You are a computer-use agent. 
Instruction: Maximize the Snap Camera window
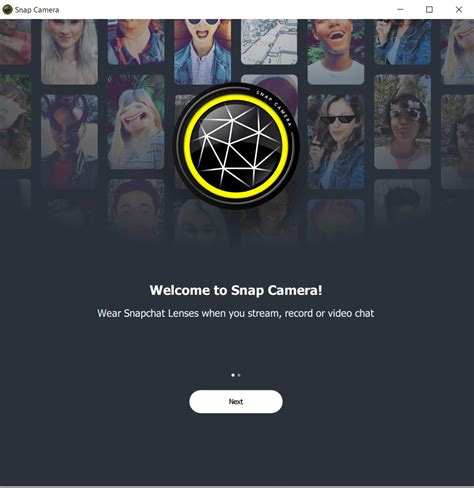[x=429, y=10]
